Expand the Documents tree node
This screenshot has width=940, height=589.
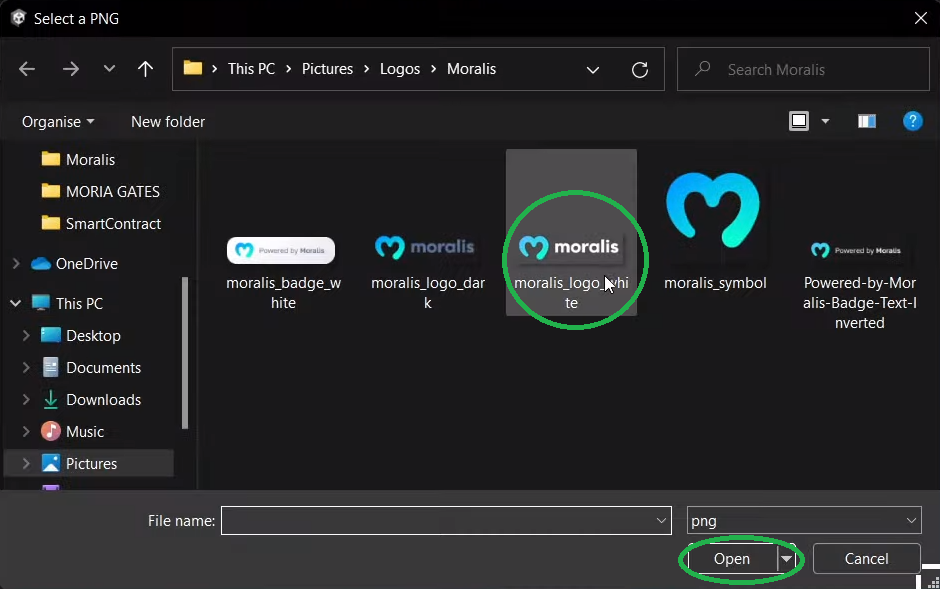click(26, 367)
